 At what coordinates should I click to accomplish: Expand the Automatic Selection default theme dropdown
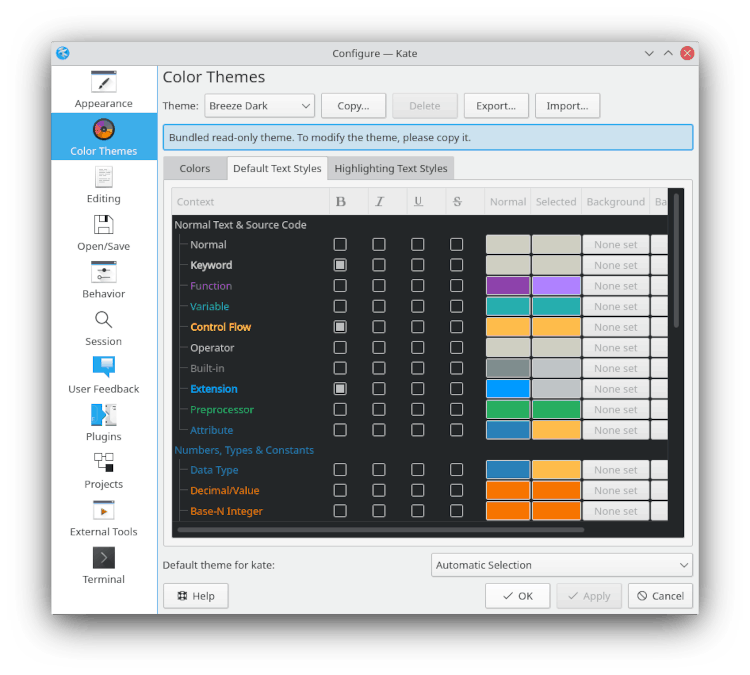pos(561,565)
